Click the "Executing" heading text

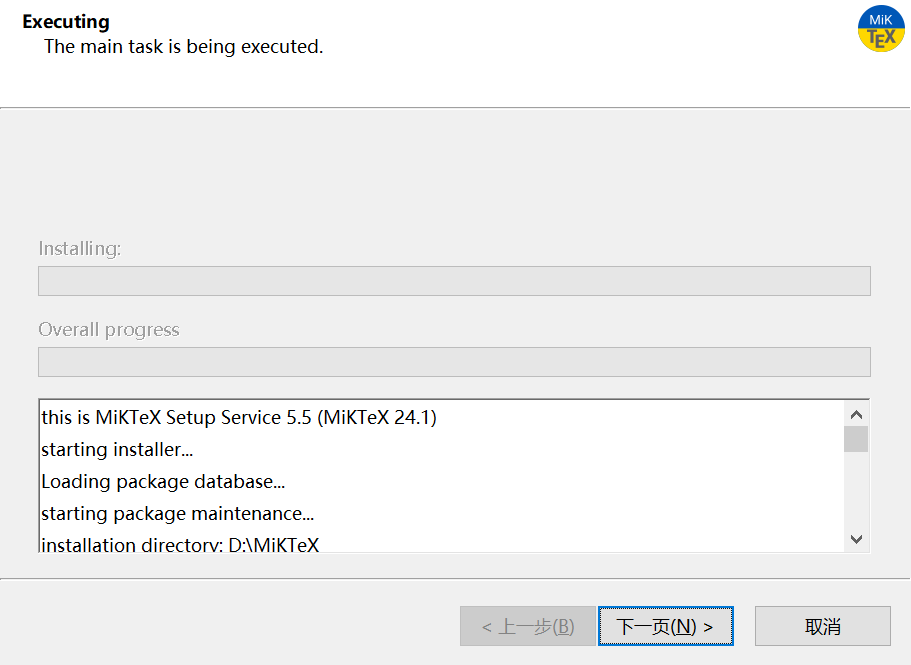[x=66, y=21]
